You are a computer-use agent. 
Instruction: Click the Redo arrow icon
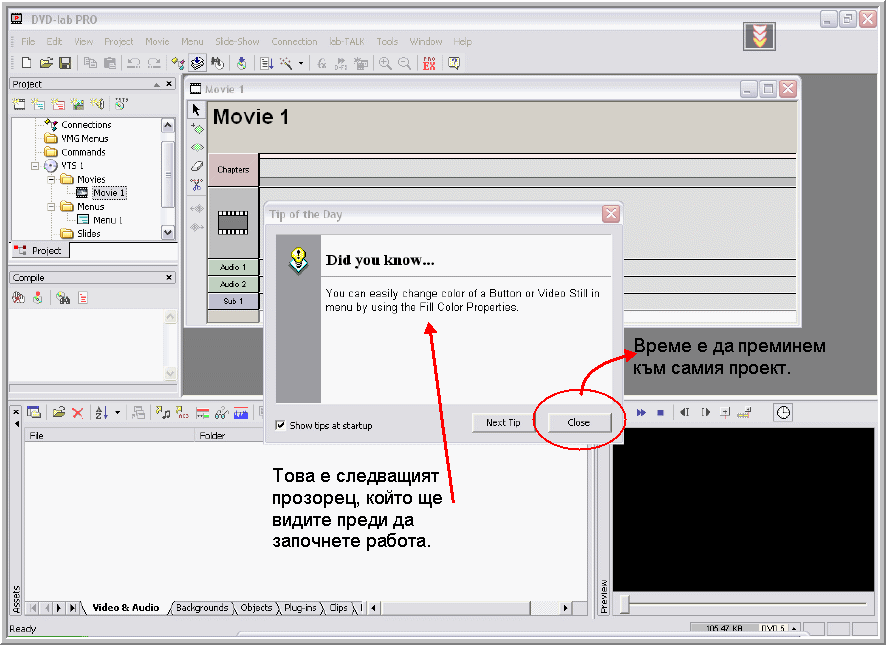pyautogui.click(x=154, y=63)
